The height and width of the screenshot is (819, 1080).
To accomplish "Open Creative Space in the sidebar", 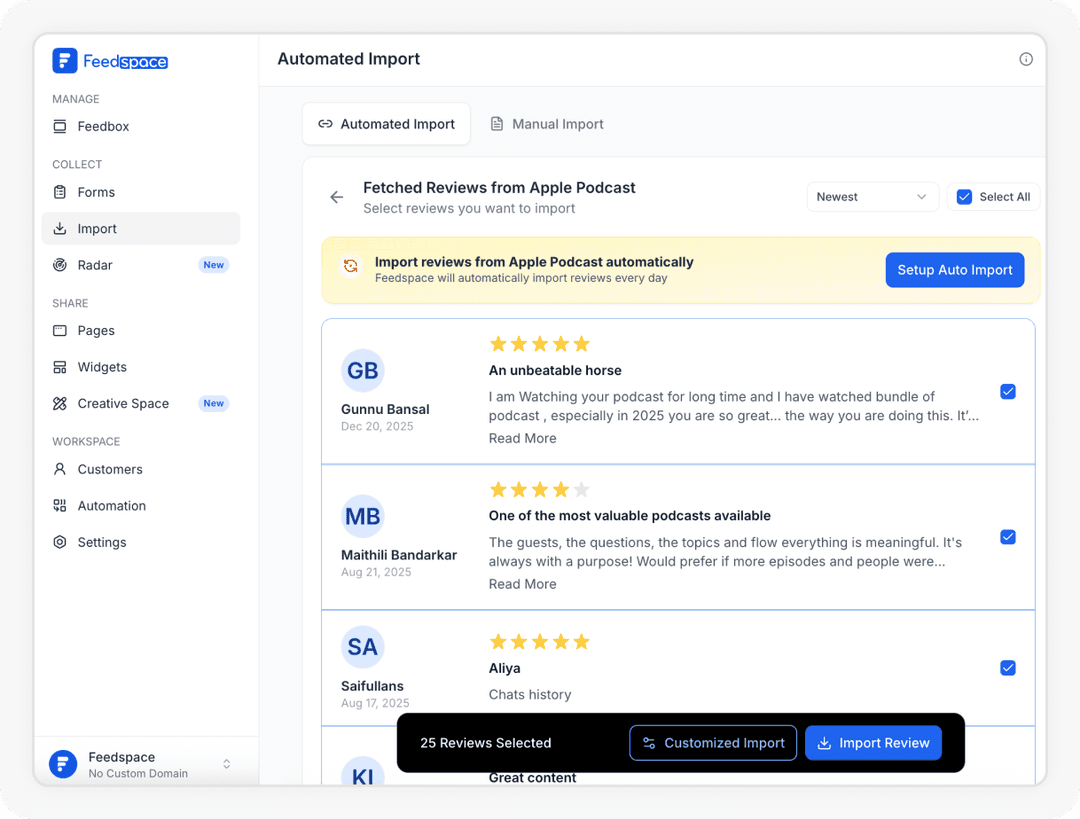I will (141, 404).
